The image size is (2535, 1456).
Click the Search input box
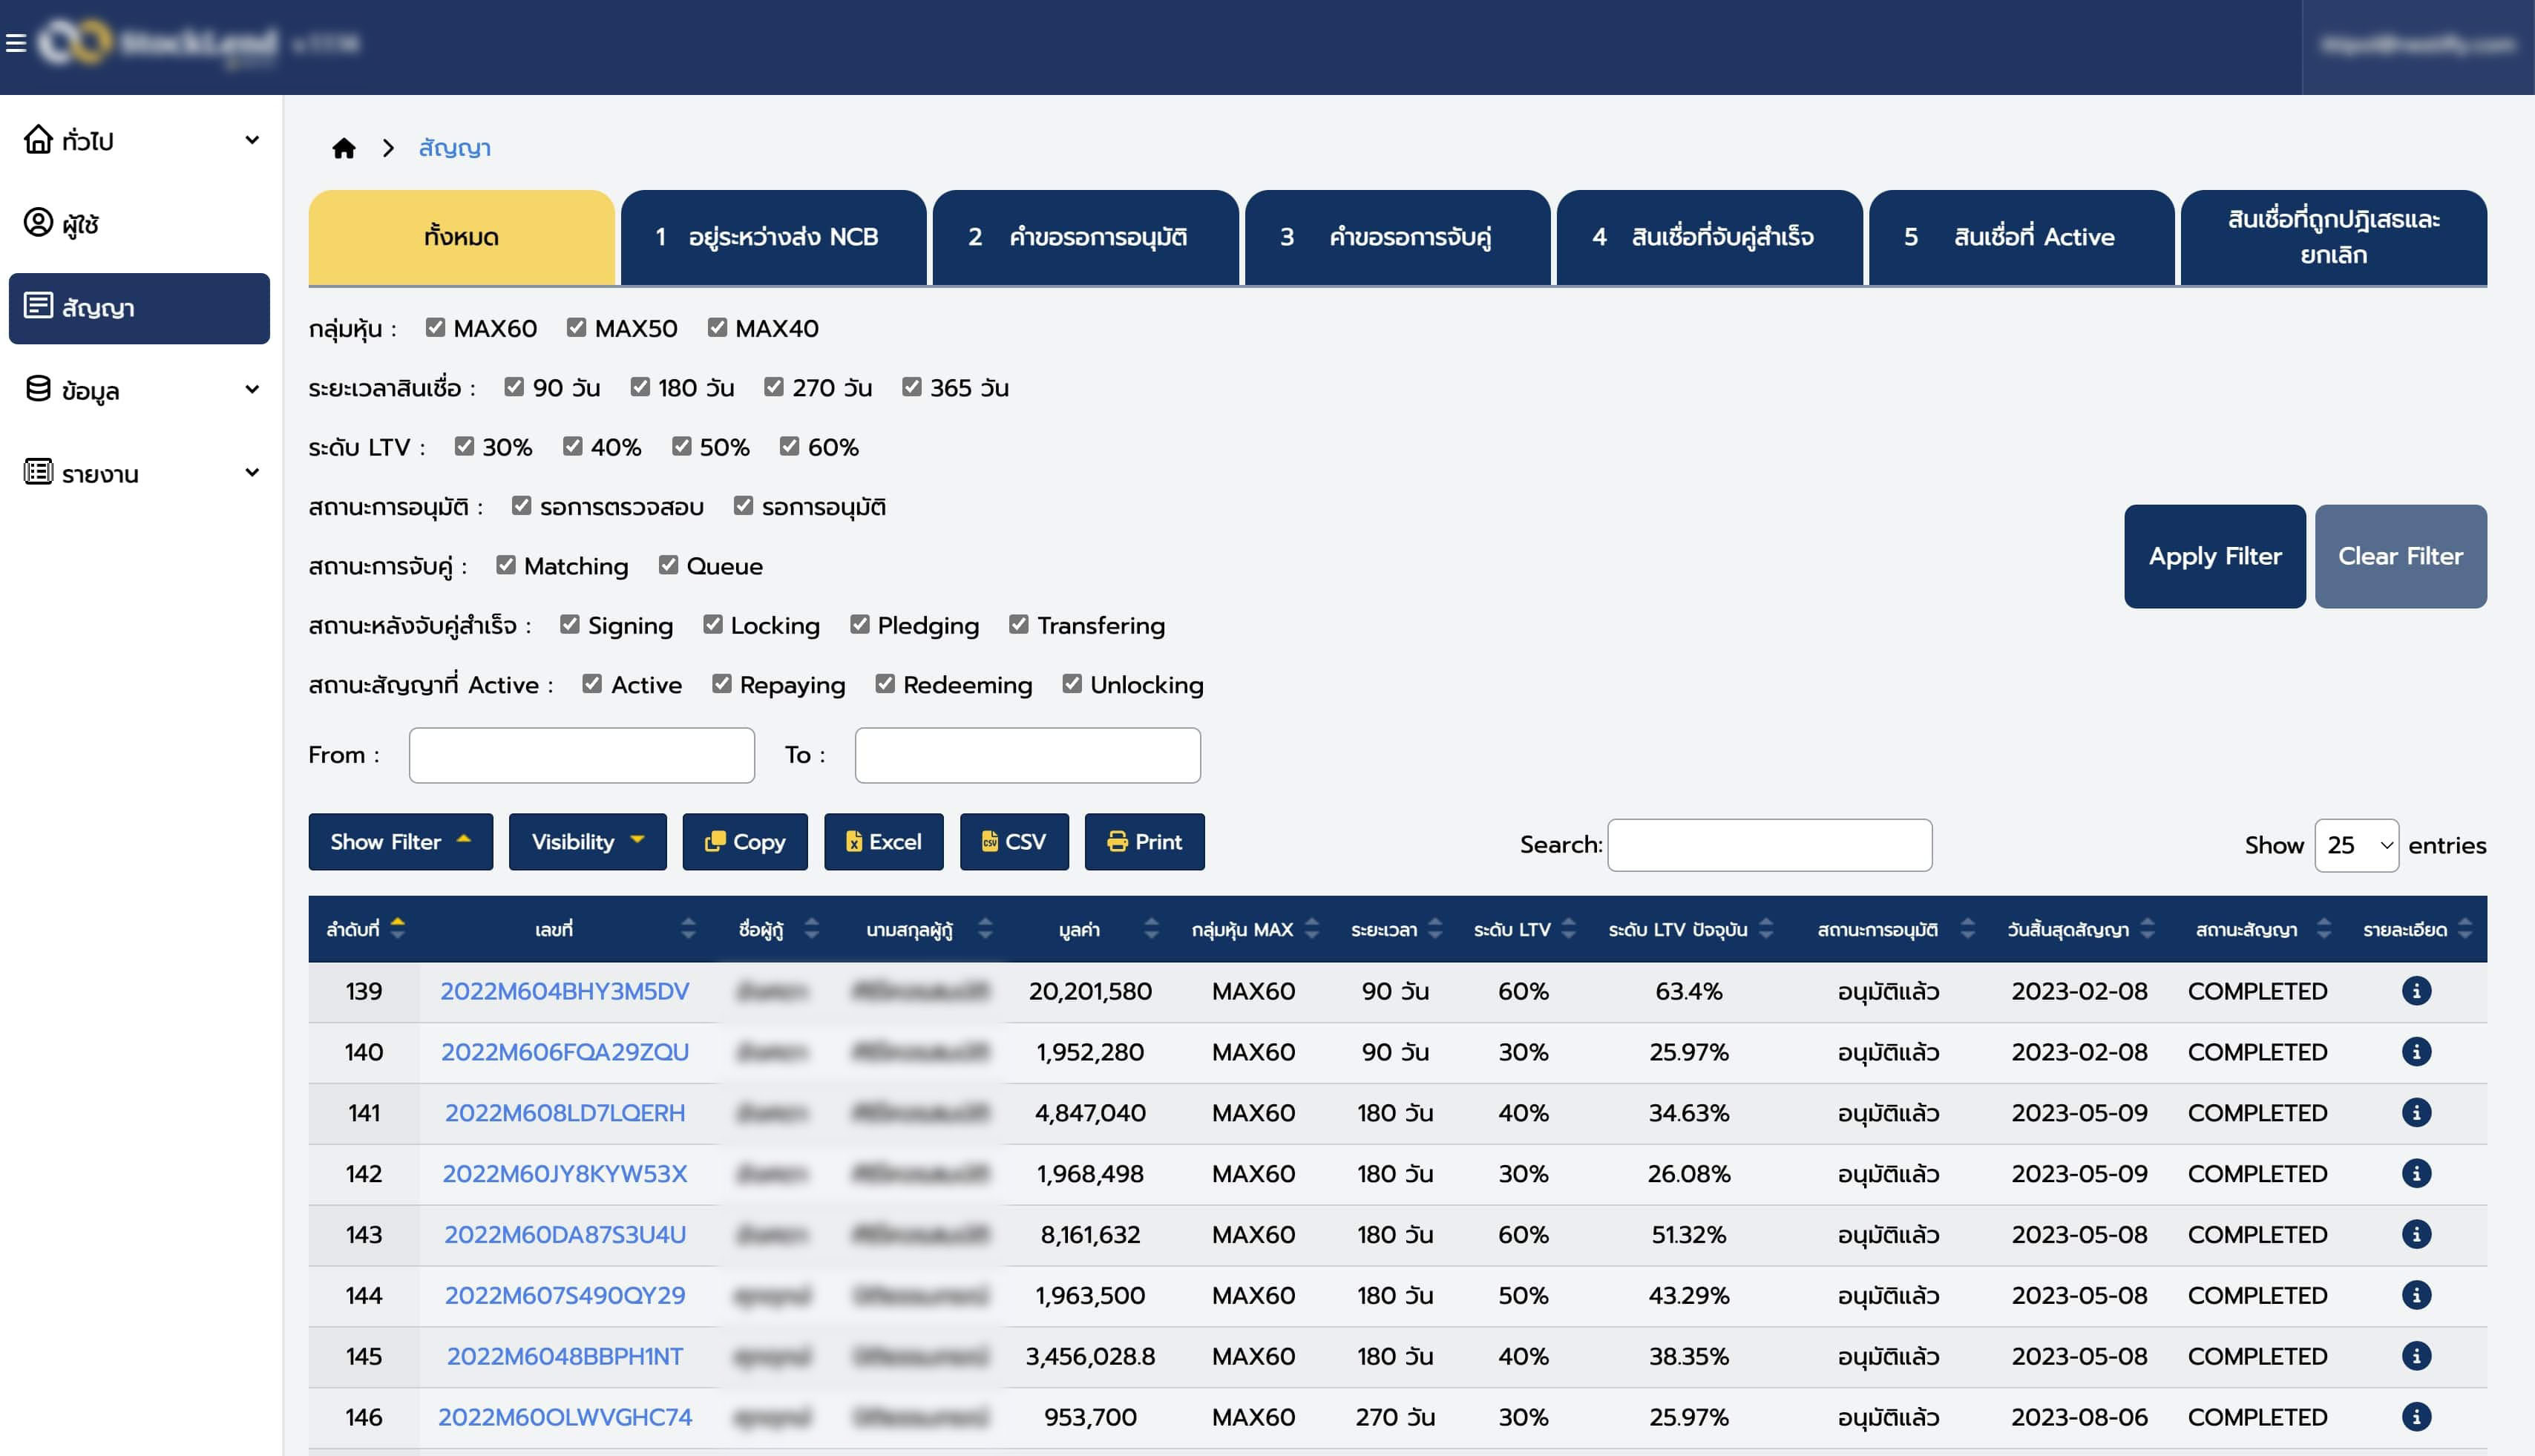click(x=1770, y=846)
